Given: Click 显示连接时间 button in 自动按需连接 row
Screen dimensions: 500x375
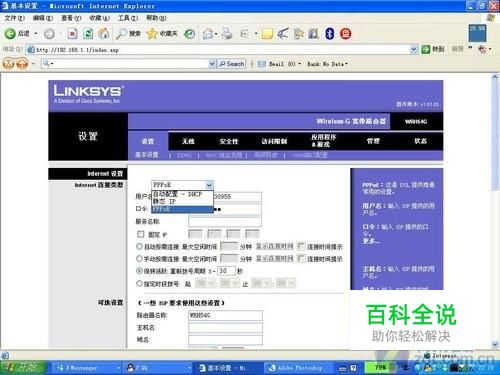Looking at the screenshot, I should point(275,246).
